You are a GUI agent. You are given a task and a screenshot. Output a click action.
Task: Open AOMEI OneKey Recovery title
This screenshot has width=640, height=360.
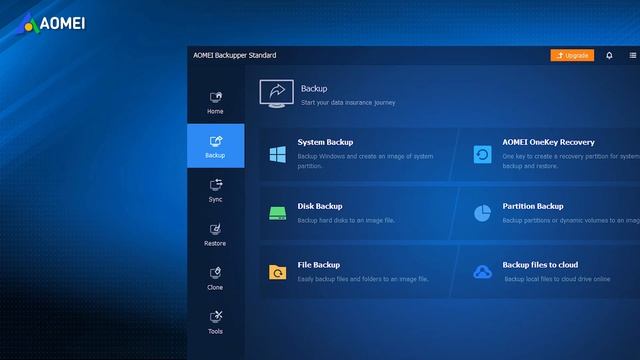click(548, 142)
